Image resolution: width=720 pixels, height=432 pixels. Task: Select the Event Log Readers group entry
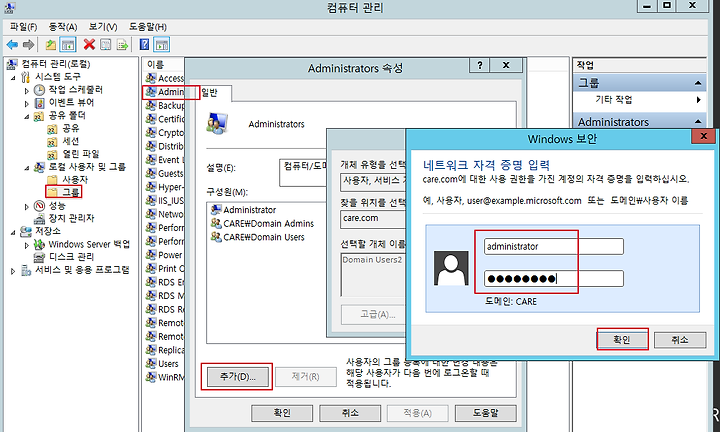(x=165, y=160)
